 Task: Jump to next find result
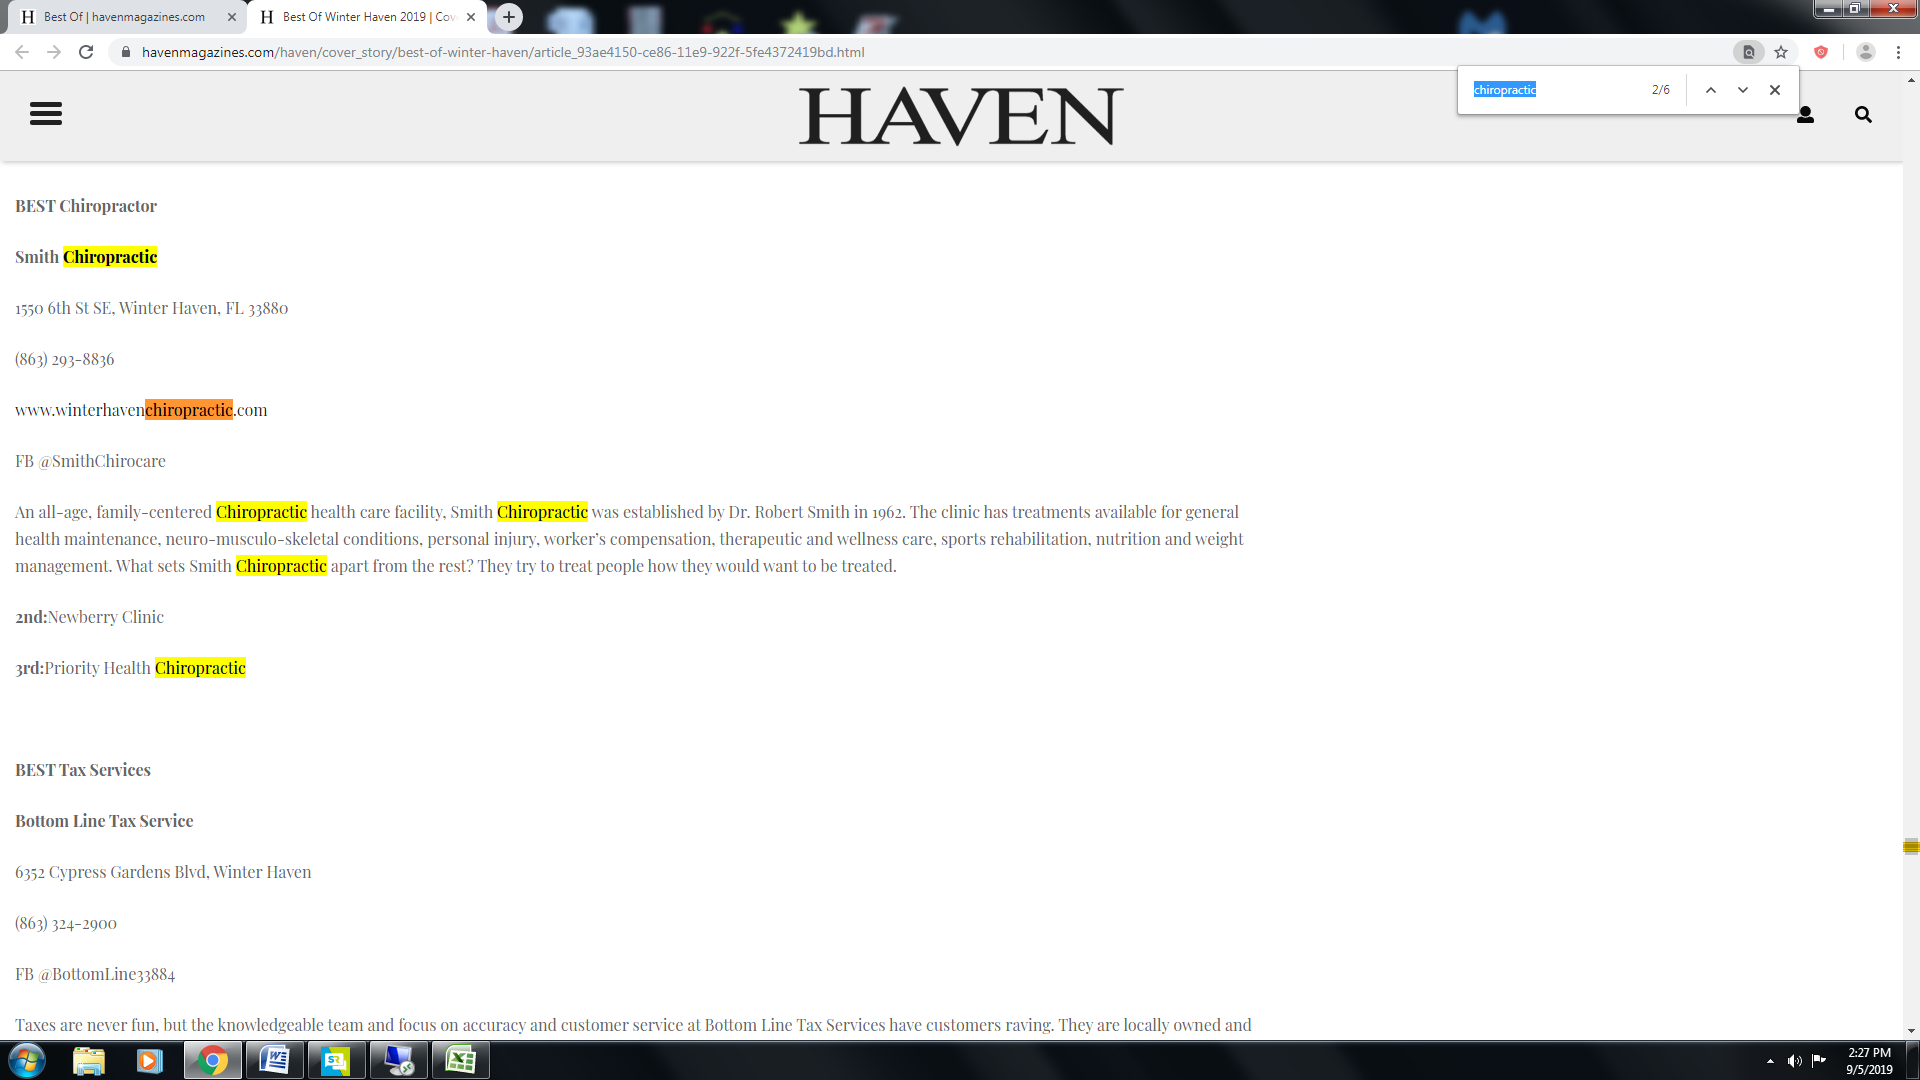(x=1743, y=90)
